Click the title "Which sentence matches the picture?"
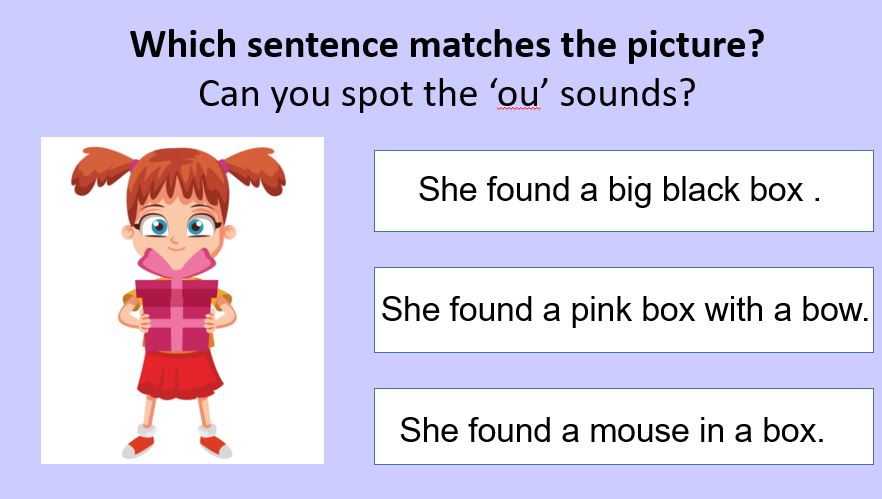 coord(447,44)
